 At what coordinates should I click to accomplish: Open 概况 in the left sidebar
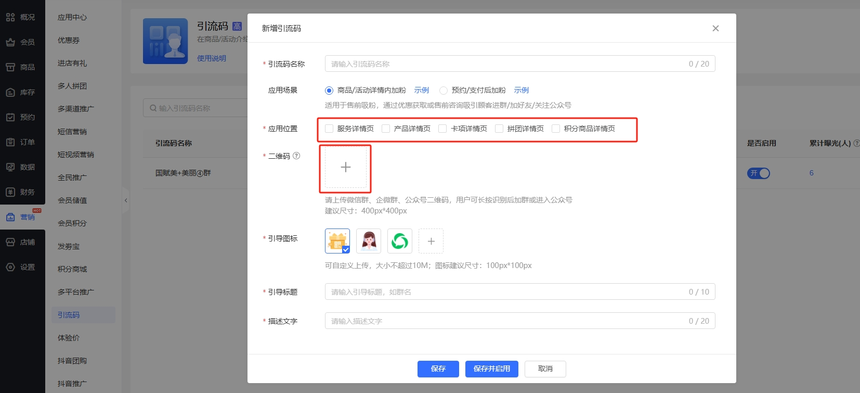tap(21, 17)
